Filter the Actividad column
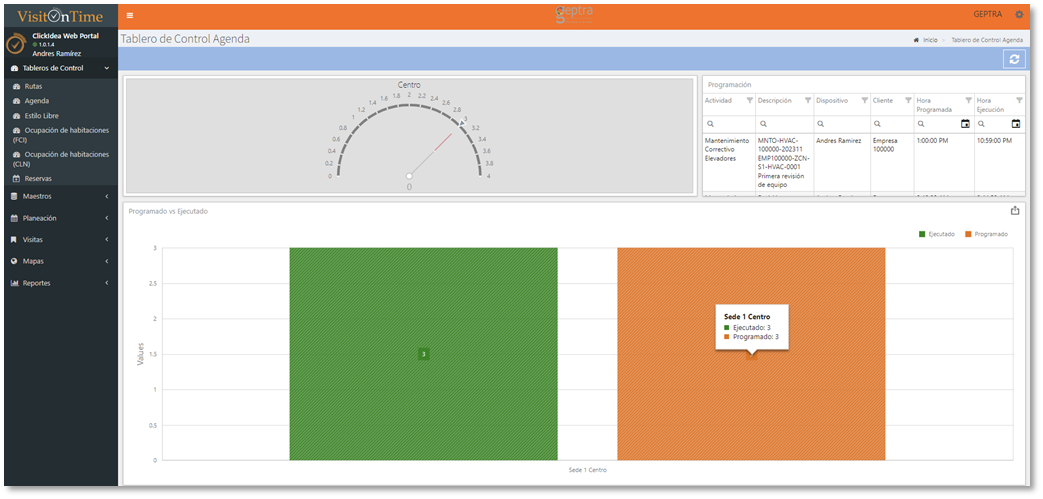This screenshot has height=499, width=1043. pyautogui.click(x=749, y=101)
